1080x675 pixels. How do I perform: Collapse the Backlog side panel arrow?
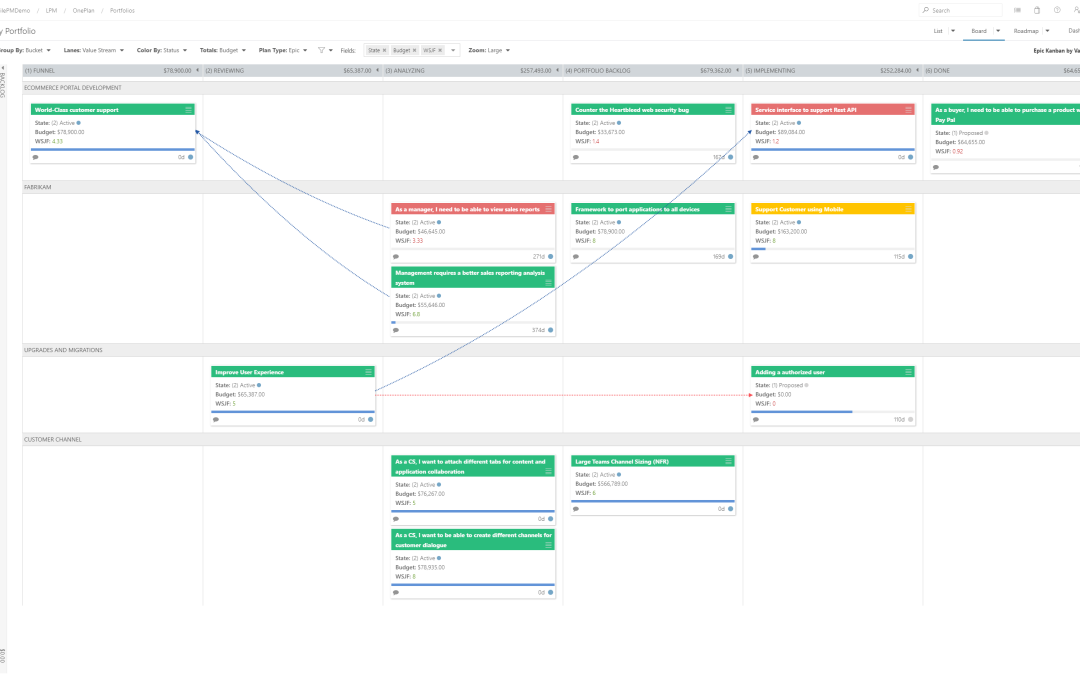pyautogui.click(x=2, y=69)
